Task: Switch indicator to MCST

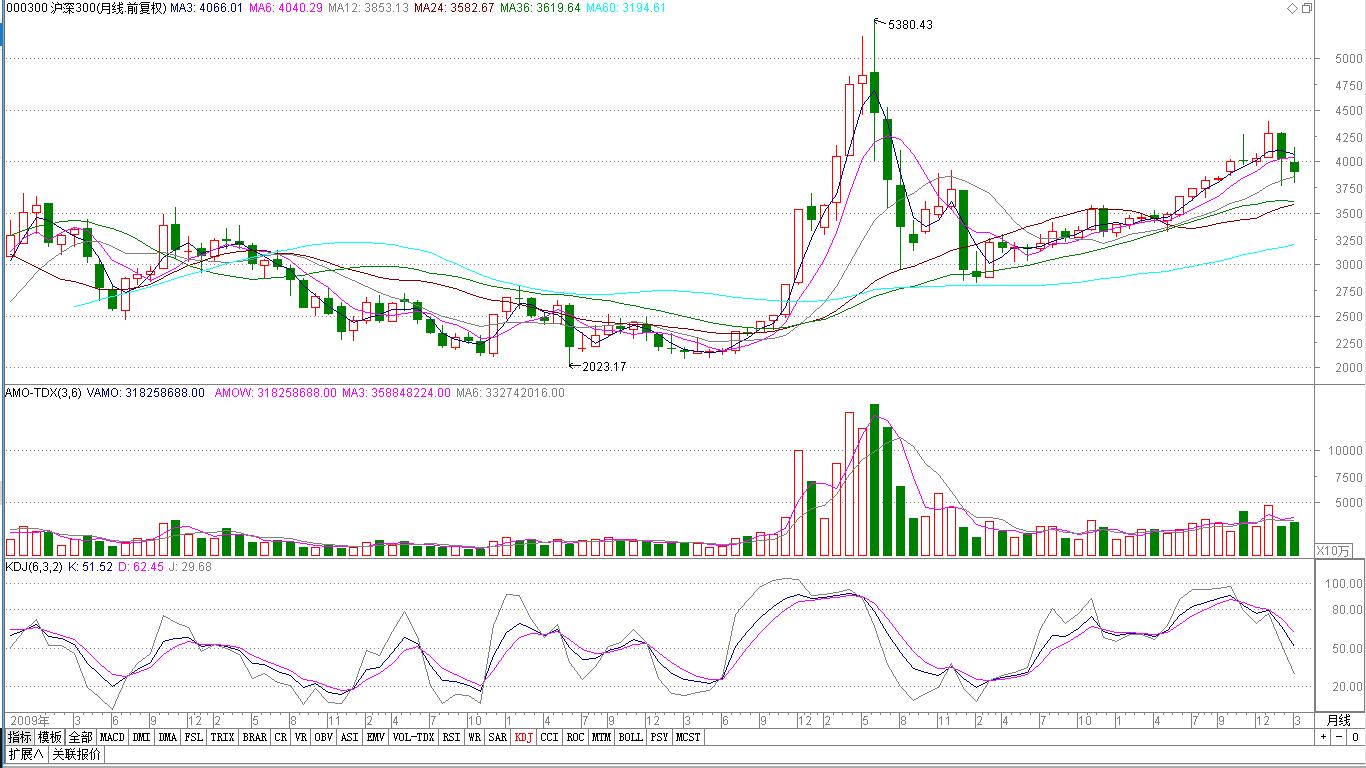Action: coord(688,737)
